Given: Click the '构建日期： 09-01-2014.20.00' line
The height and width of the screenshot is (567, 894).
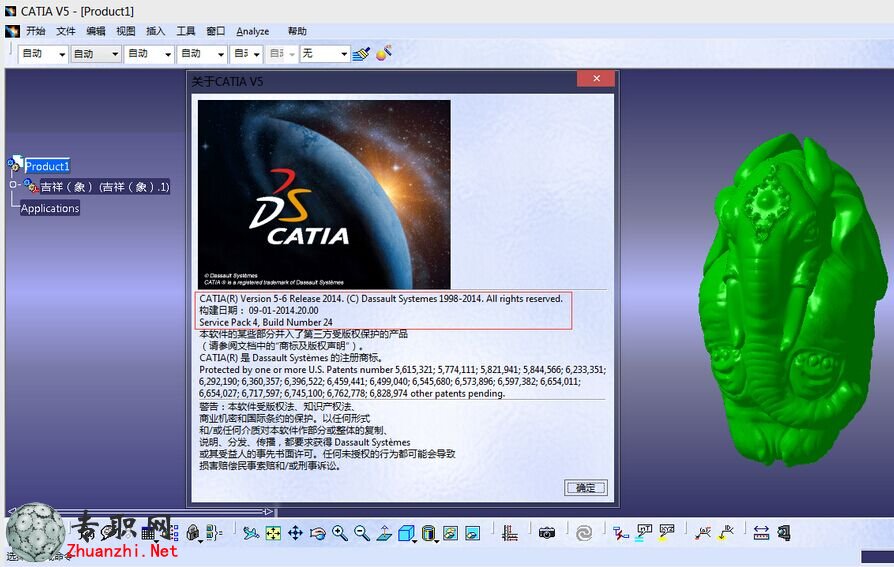Looking at the screenshot, I should 259,310.
